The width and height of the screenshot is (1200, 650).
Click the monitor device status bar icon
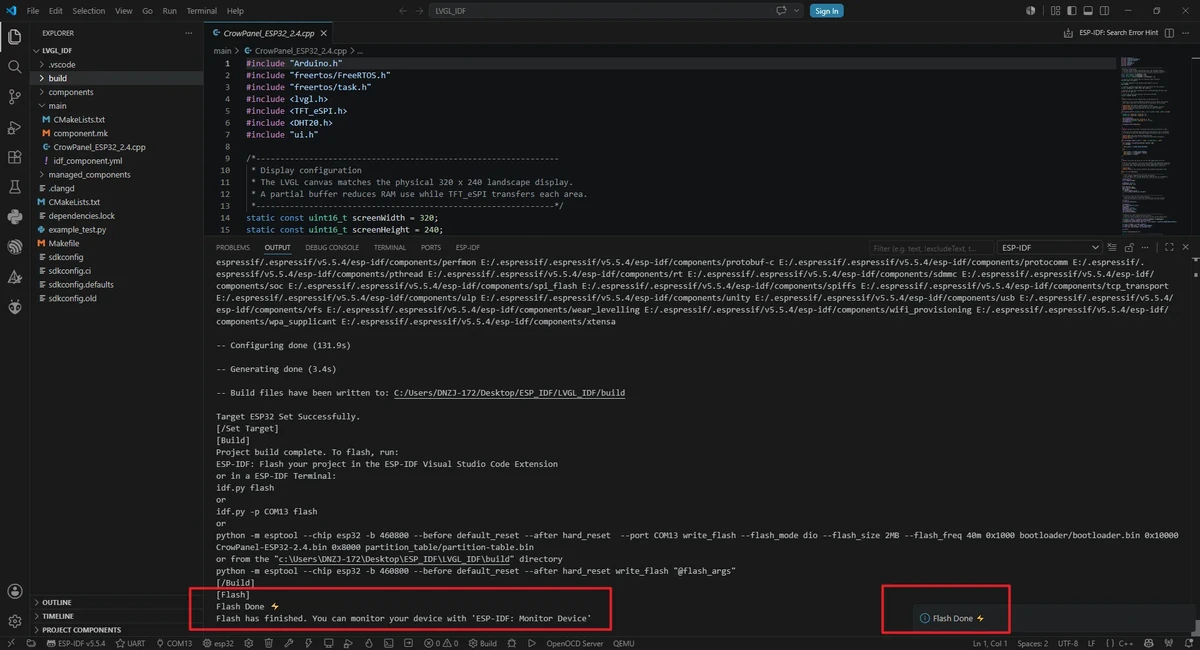tap(328, 643)
